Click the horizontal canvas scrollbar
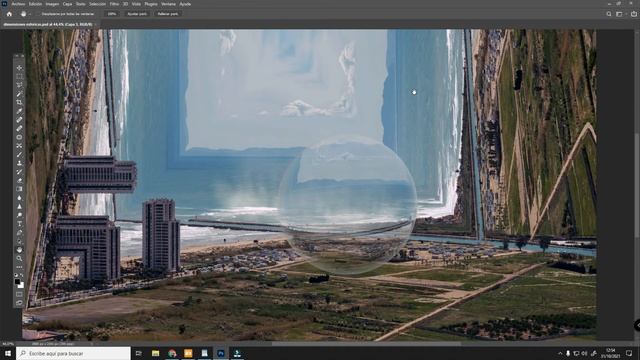Image resolution: width=640 pixels, height=360 pixels. 367,344
